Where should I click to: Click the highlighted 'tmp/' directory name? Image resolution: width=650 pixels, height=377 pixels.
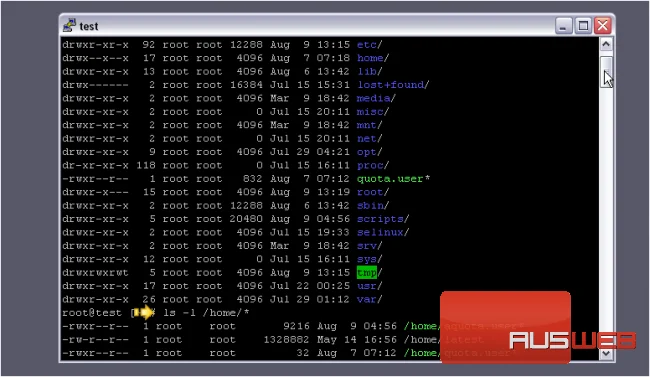point(369,272)
